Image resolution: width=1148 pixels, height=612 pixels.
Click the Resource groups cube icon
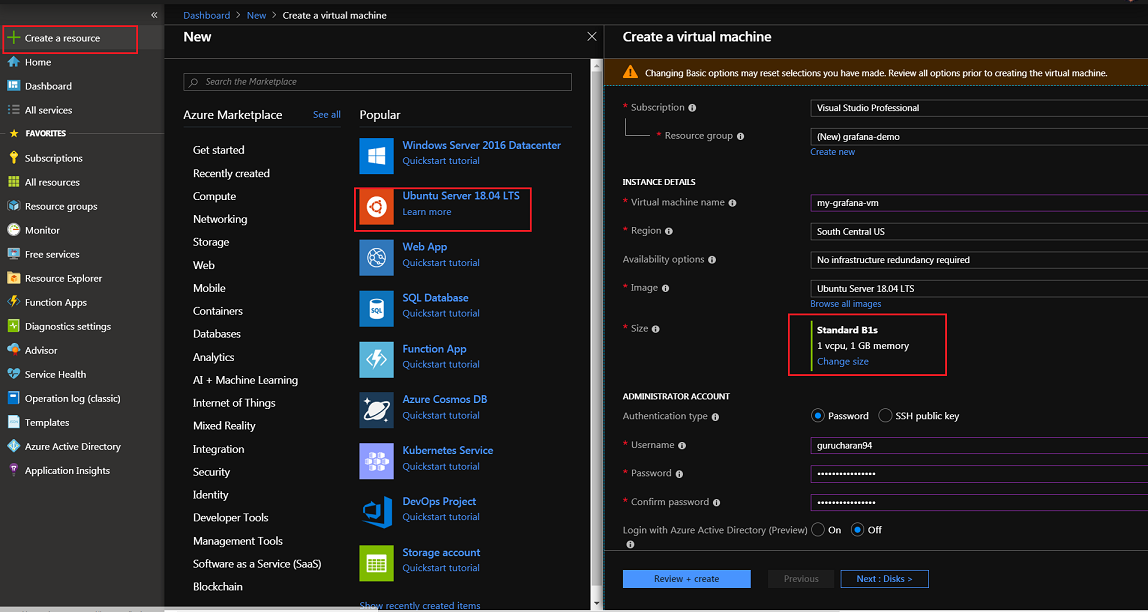13,206
